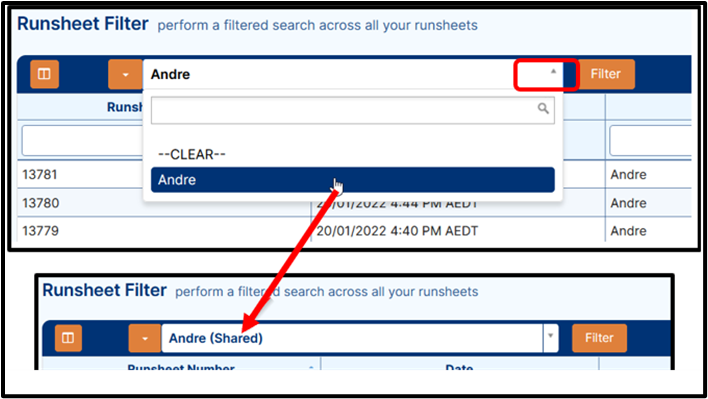Click the column chooser icon in top toolbar
This screenshot has height=399, width=708.
(x=44, y=74)
